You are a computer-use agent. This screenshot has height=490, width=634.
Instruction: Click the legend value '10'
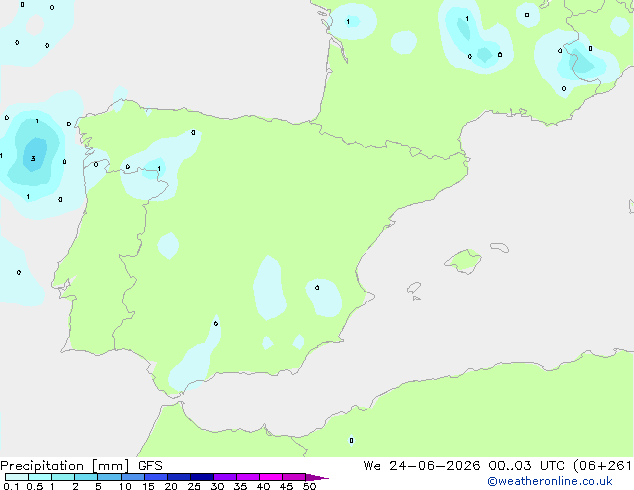(125, 486)
